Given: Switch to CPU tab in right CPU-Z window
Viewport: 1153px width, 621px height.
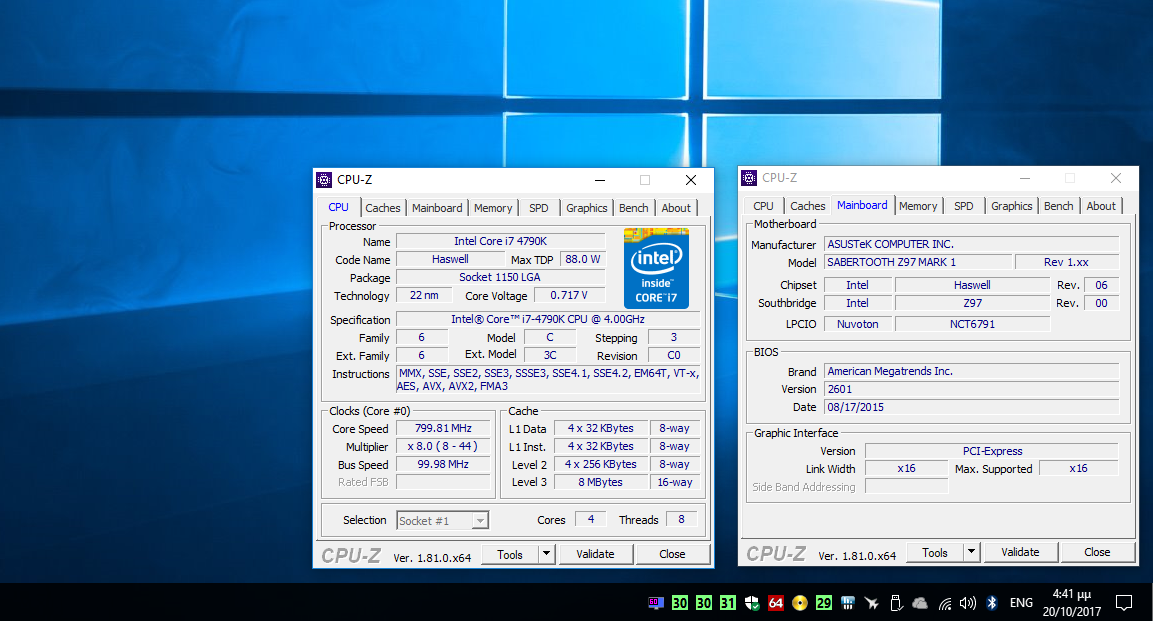Looking at the screenshot, I should click(763, 206).
